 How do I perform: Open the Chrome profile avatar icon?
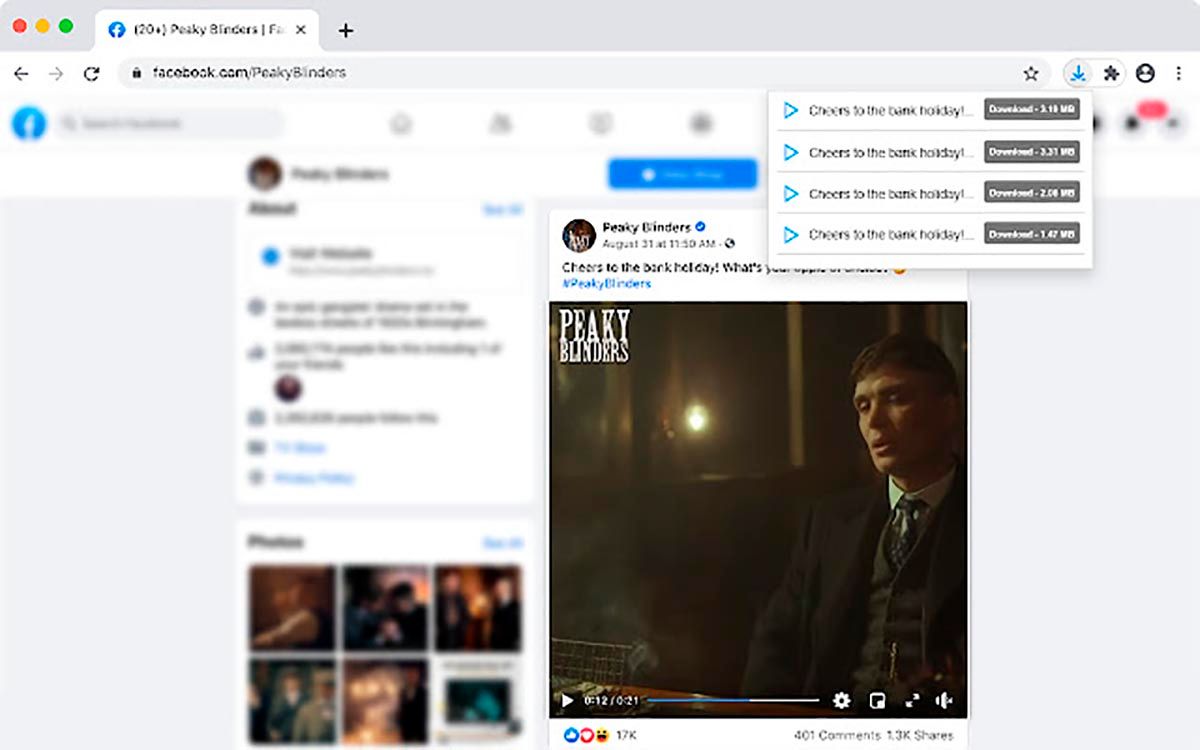[x=1145, y=73]
